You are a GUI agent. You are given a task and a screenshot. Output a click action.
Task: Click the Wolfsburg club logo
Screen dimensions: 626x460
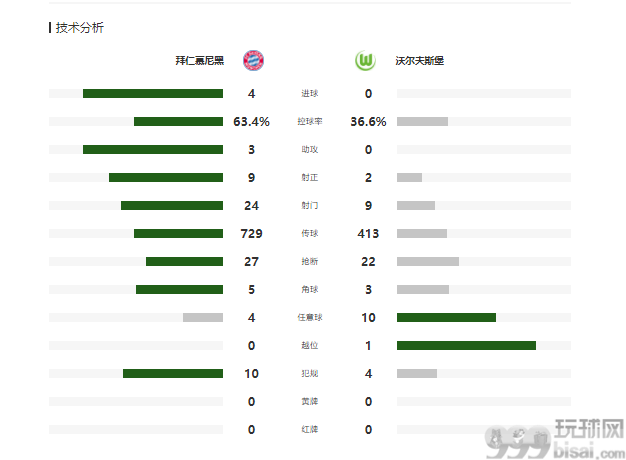[365, 61]
